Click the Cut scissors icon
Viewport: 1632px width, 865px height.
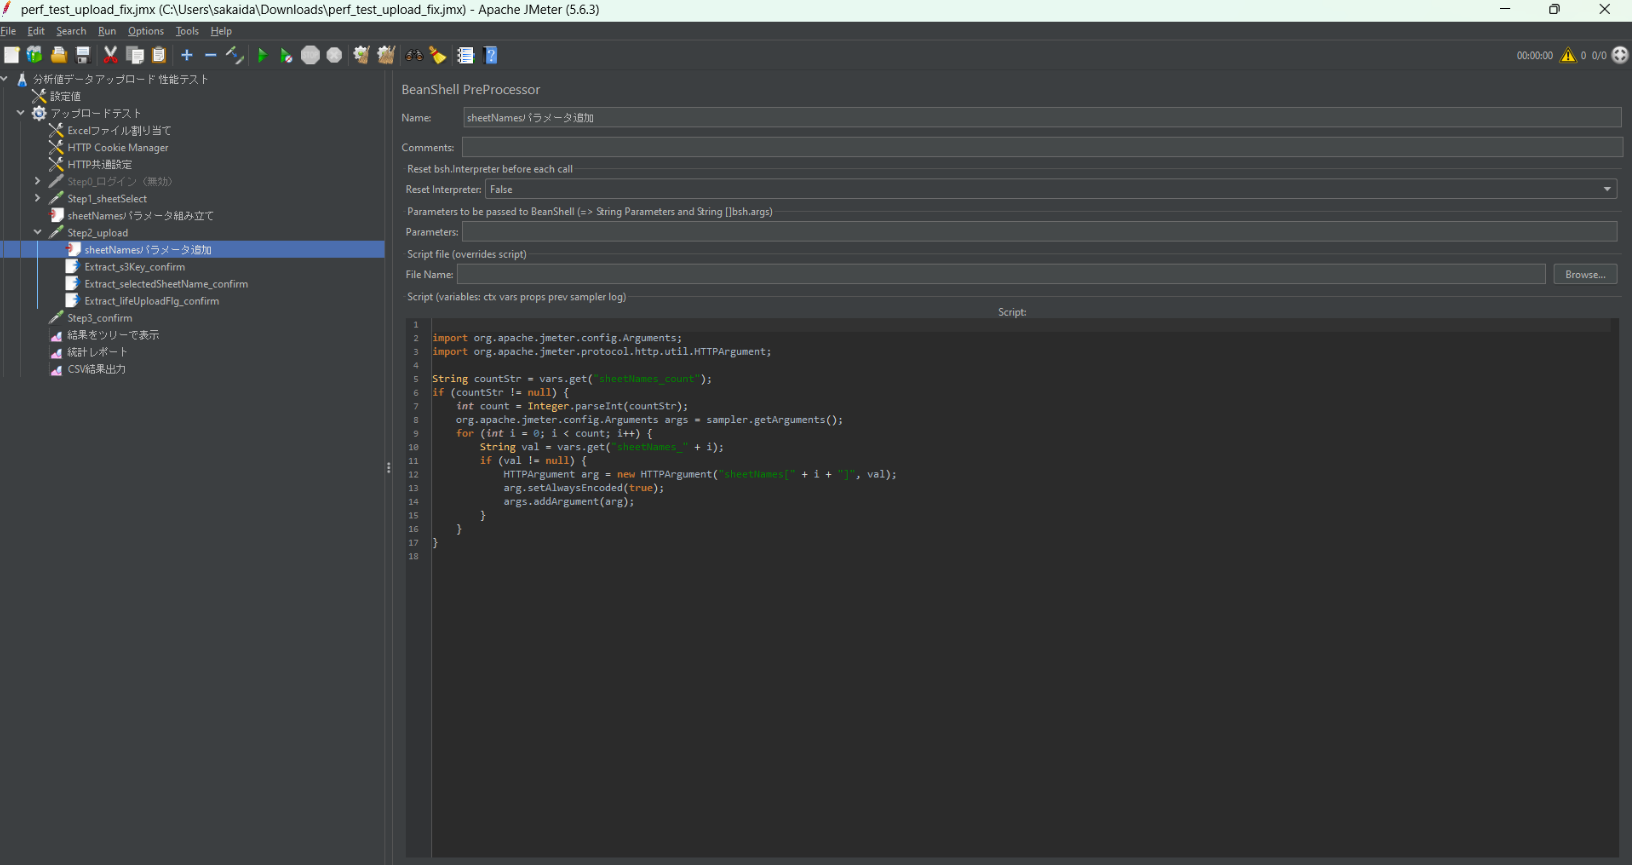pos(110,55)
